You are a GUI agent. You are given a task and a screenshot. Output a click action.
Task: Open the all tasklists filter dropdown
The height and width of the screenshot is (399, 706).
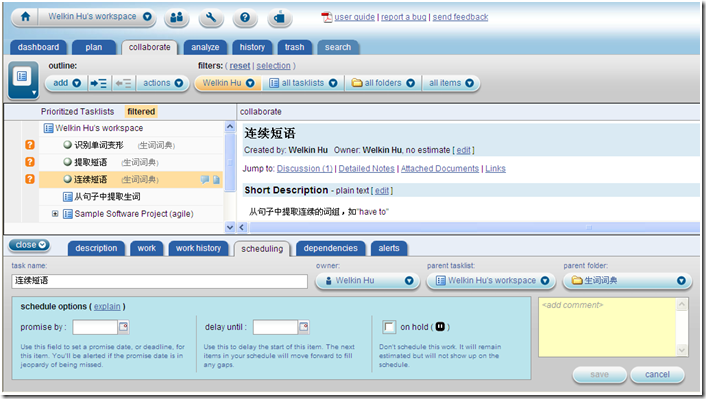click(x=303, y=83)
